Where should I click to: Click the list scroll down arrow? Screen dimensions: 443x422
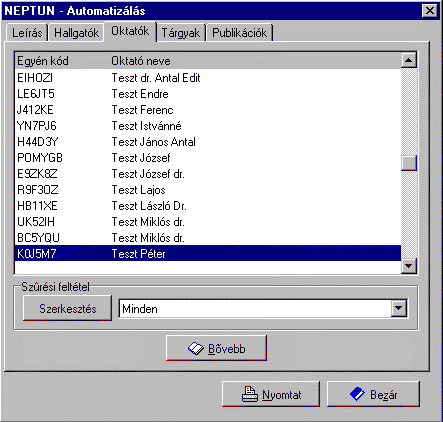coord(409,266)
